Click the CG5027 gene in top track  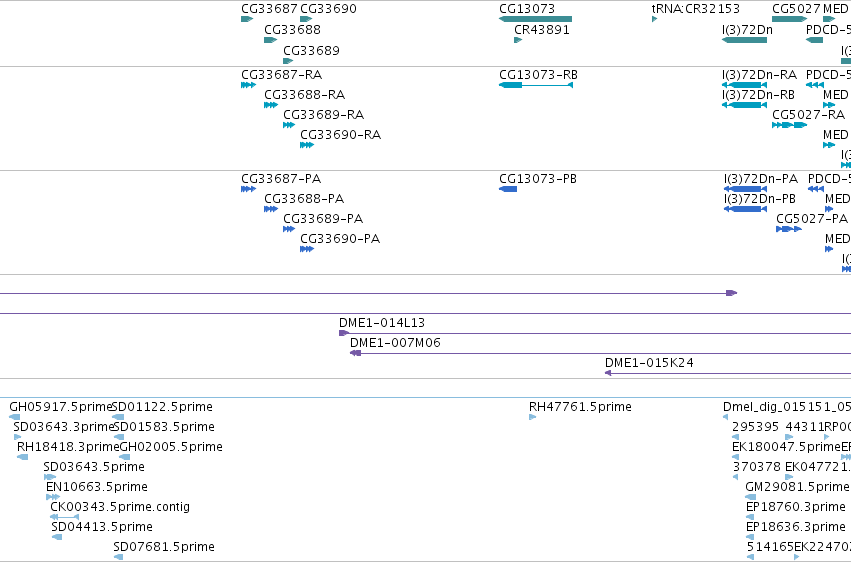pyautogui.click(x=789, y=19)
